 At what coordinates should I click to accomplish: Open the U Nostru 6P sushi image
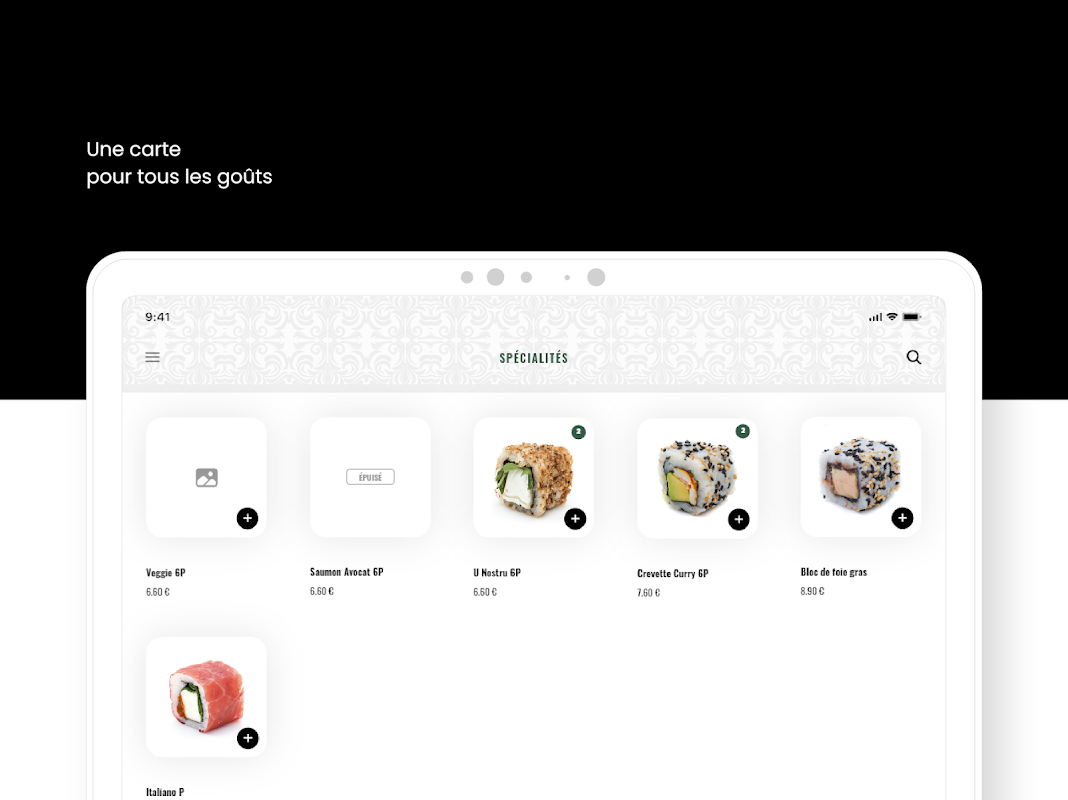533,476
